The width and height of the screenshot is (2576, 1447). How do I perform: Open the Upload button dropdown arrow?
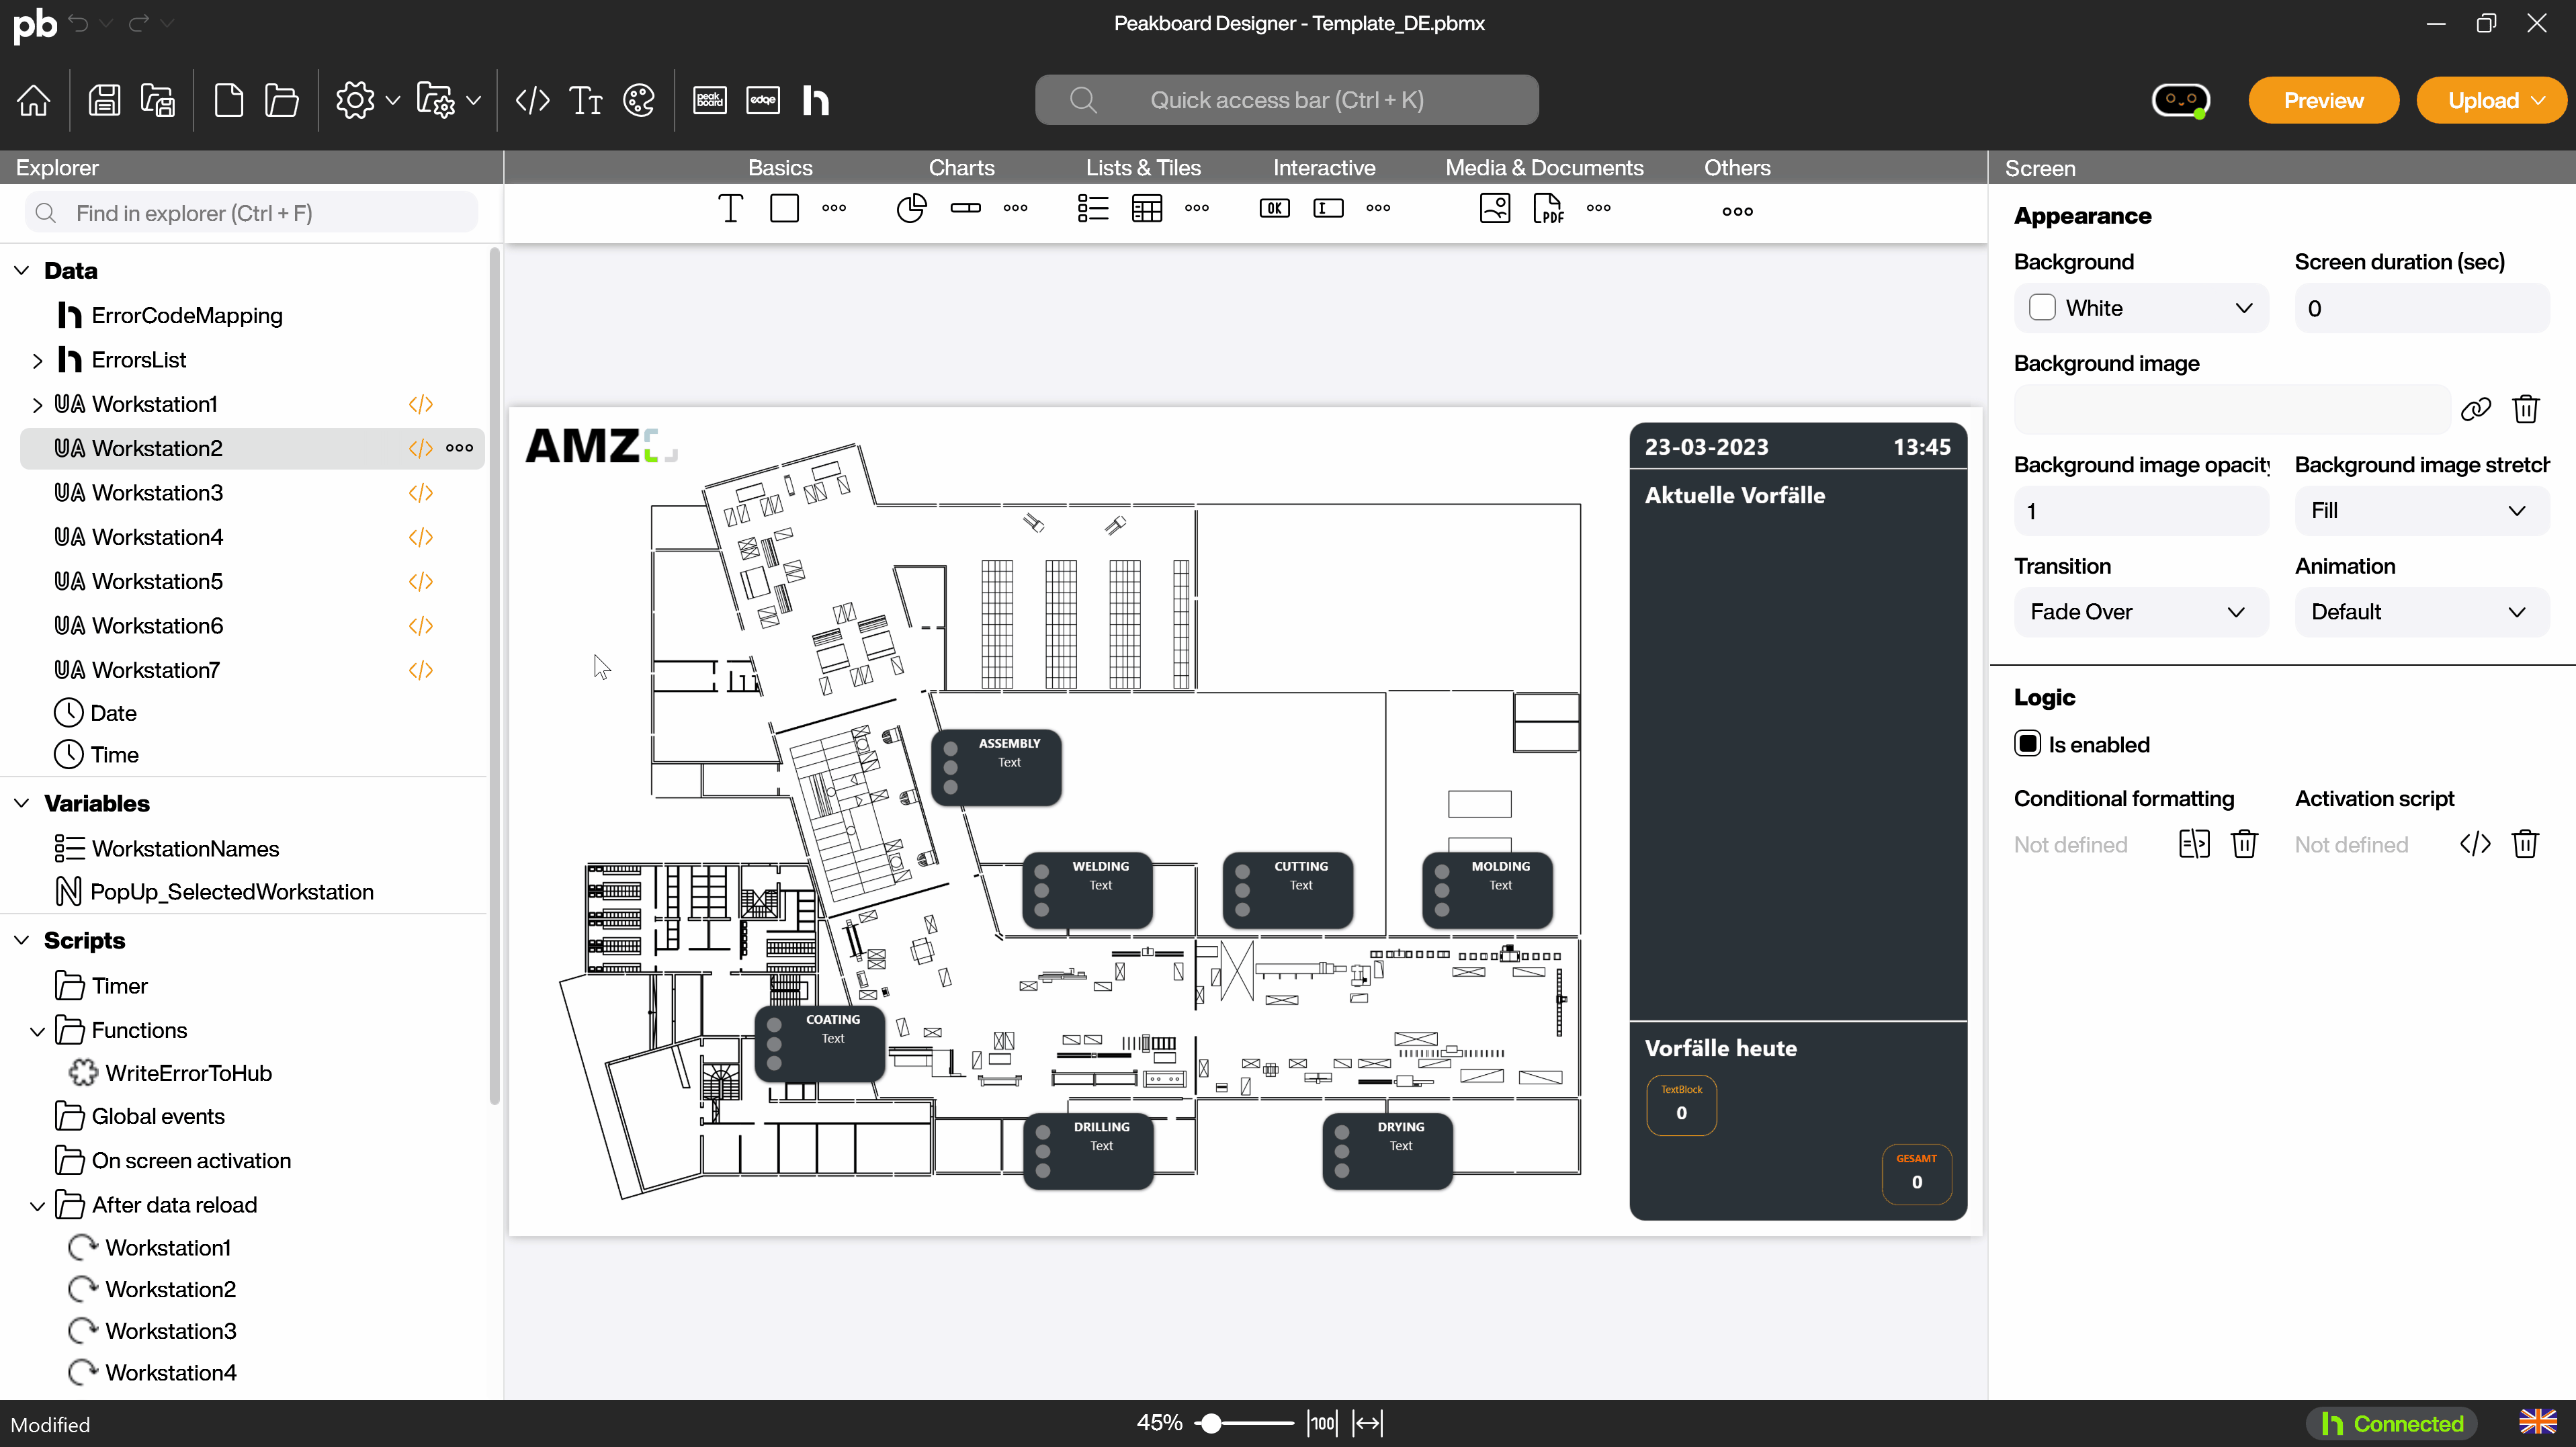[2538, 100]
